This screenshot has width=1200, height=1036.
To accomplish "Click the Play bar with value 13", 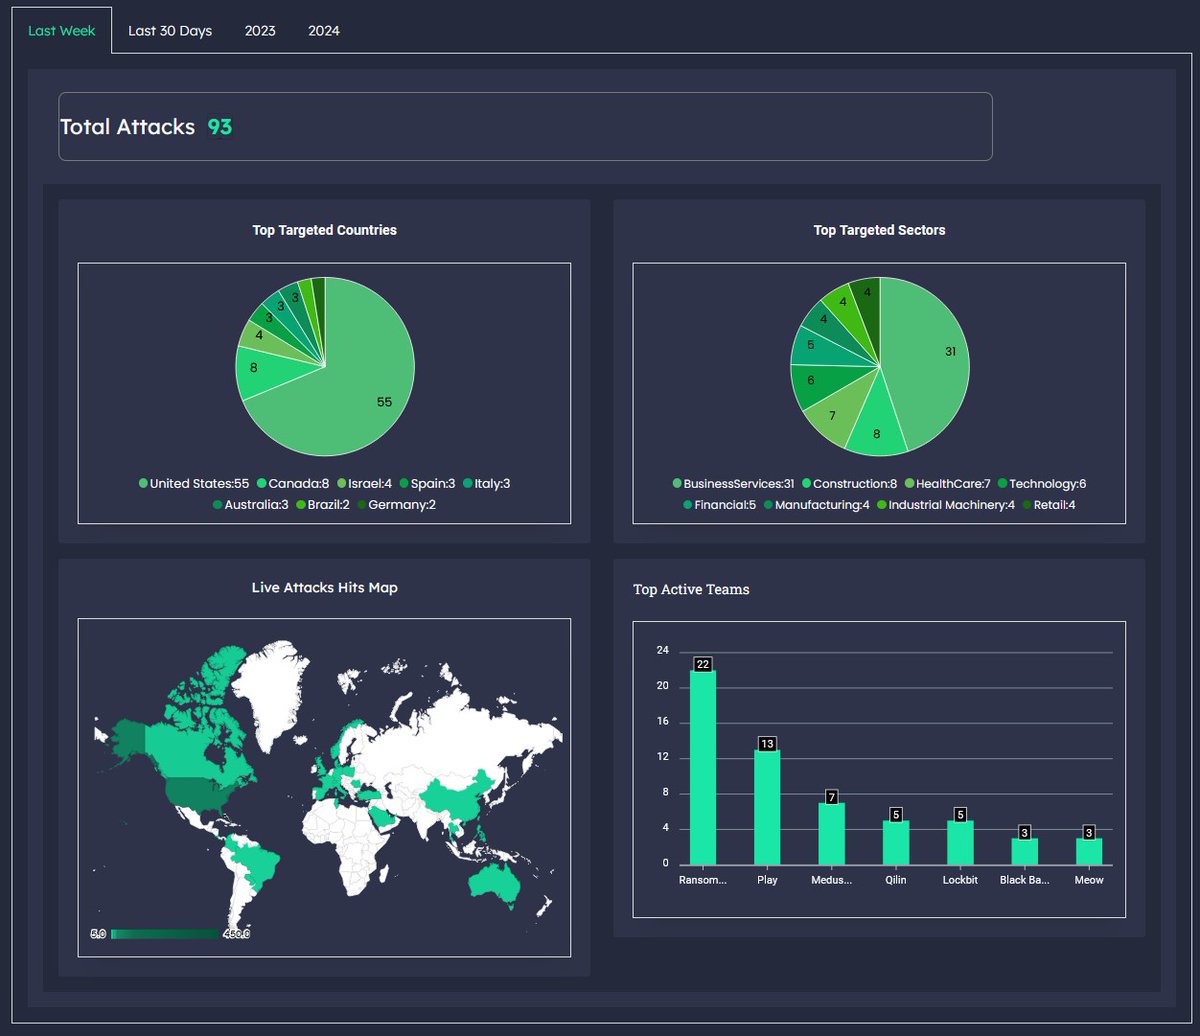I will 767,807.
